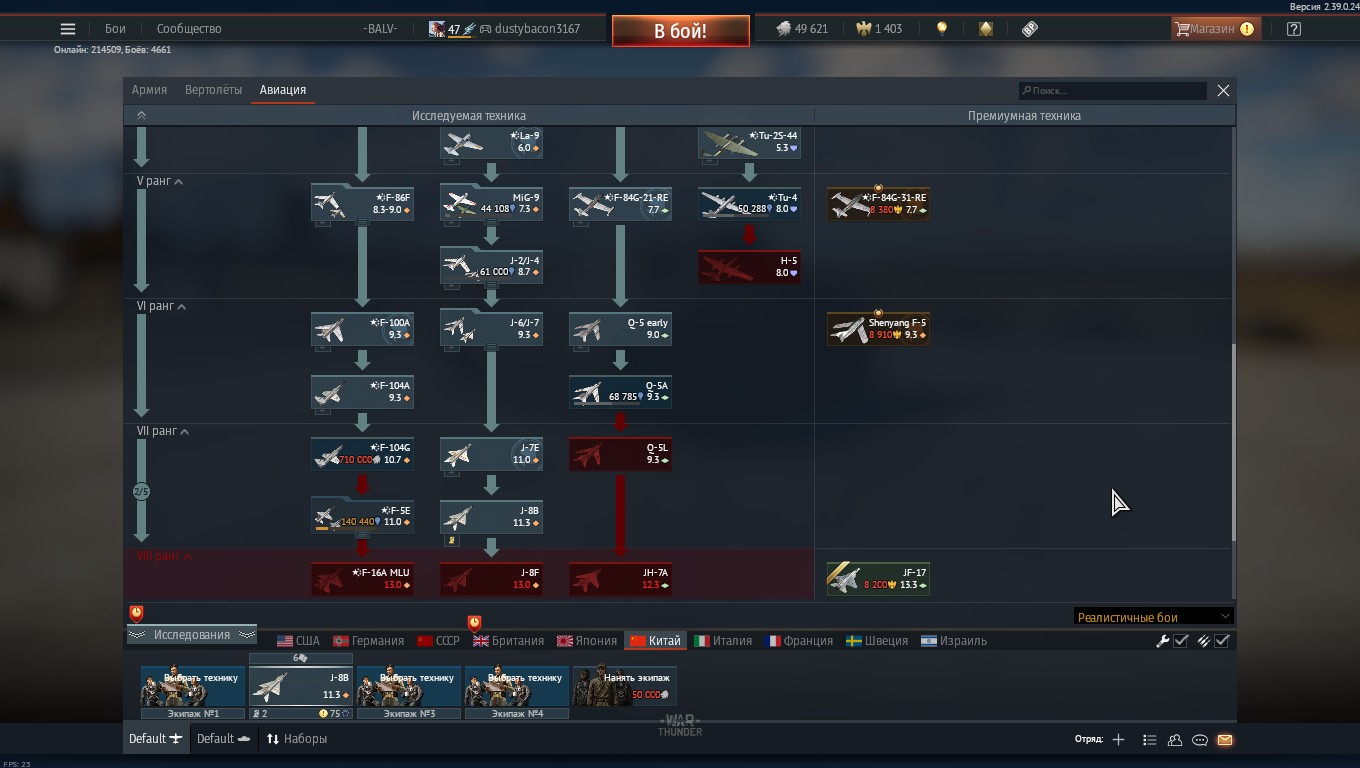Viewport: 1360px width, 768px height.
Task: Collapse the Исследования panel
Action: (x=192, y=635)
